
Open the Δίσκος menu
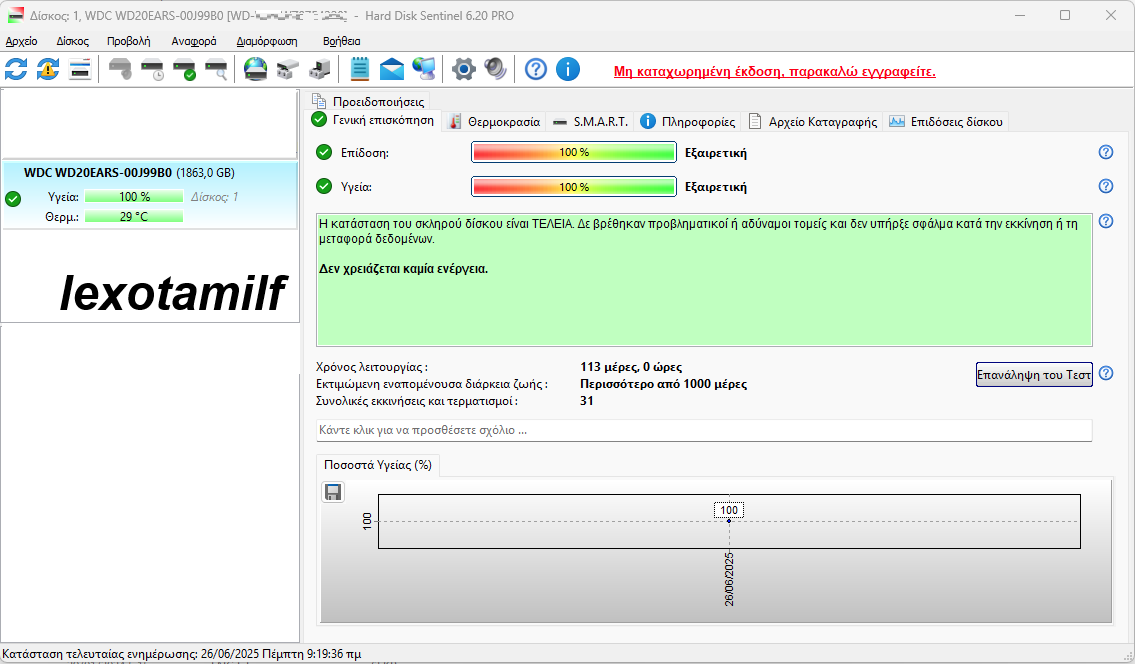72,41
